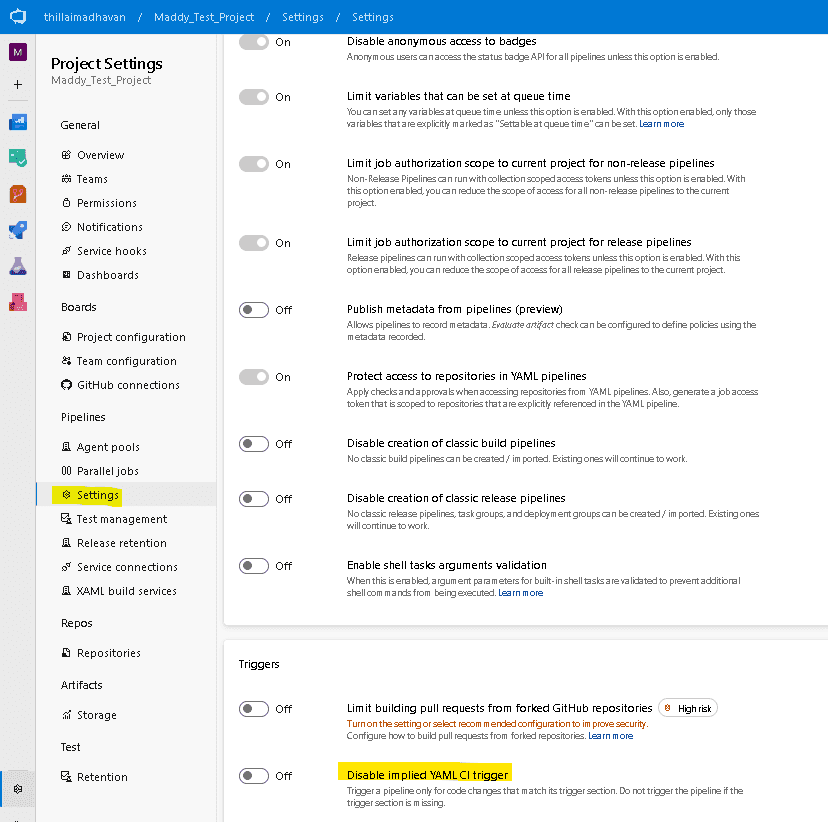Image resolution: width=828 pixels, height=822 pixels.
Task: Click the High risk badge
Action: (x=688, y=708)
